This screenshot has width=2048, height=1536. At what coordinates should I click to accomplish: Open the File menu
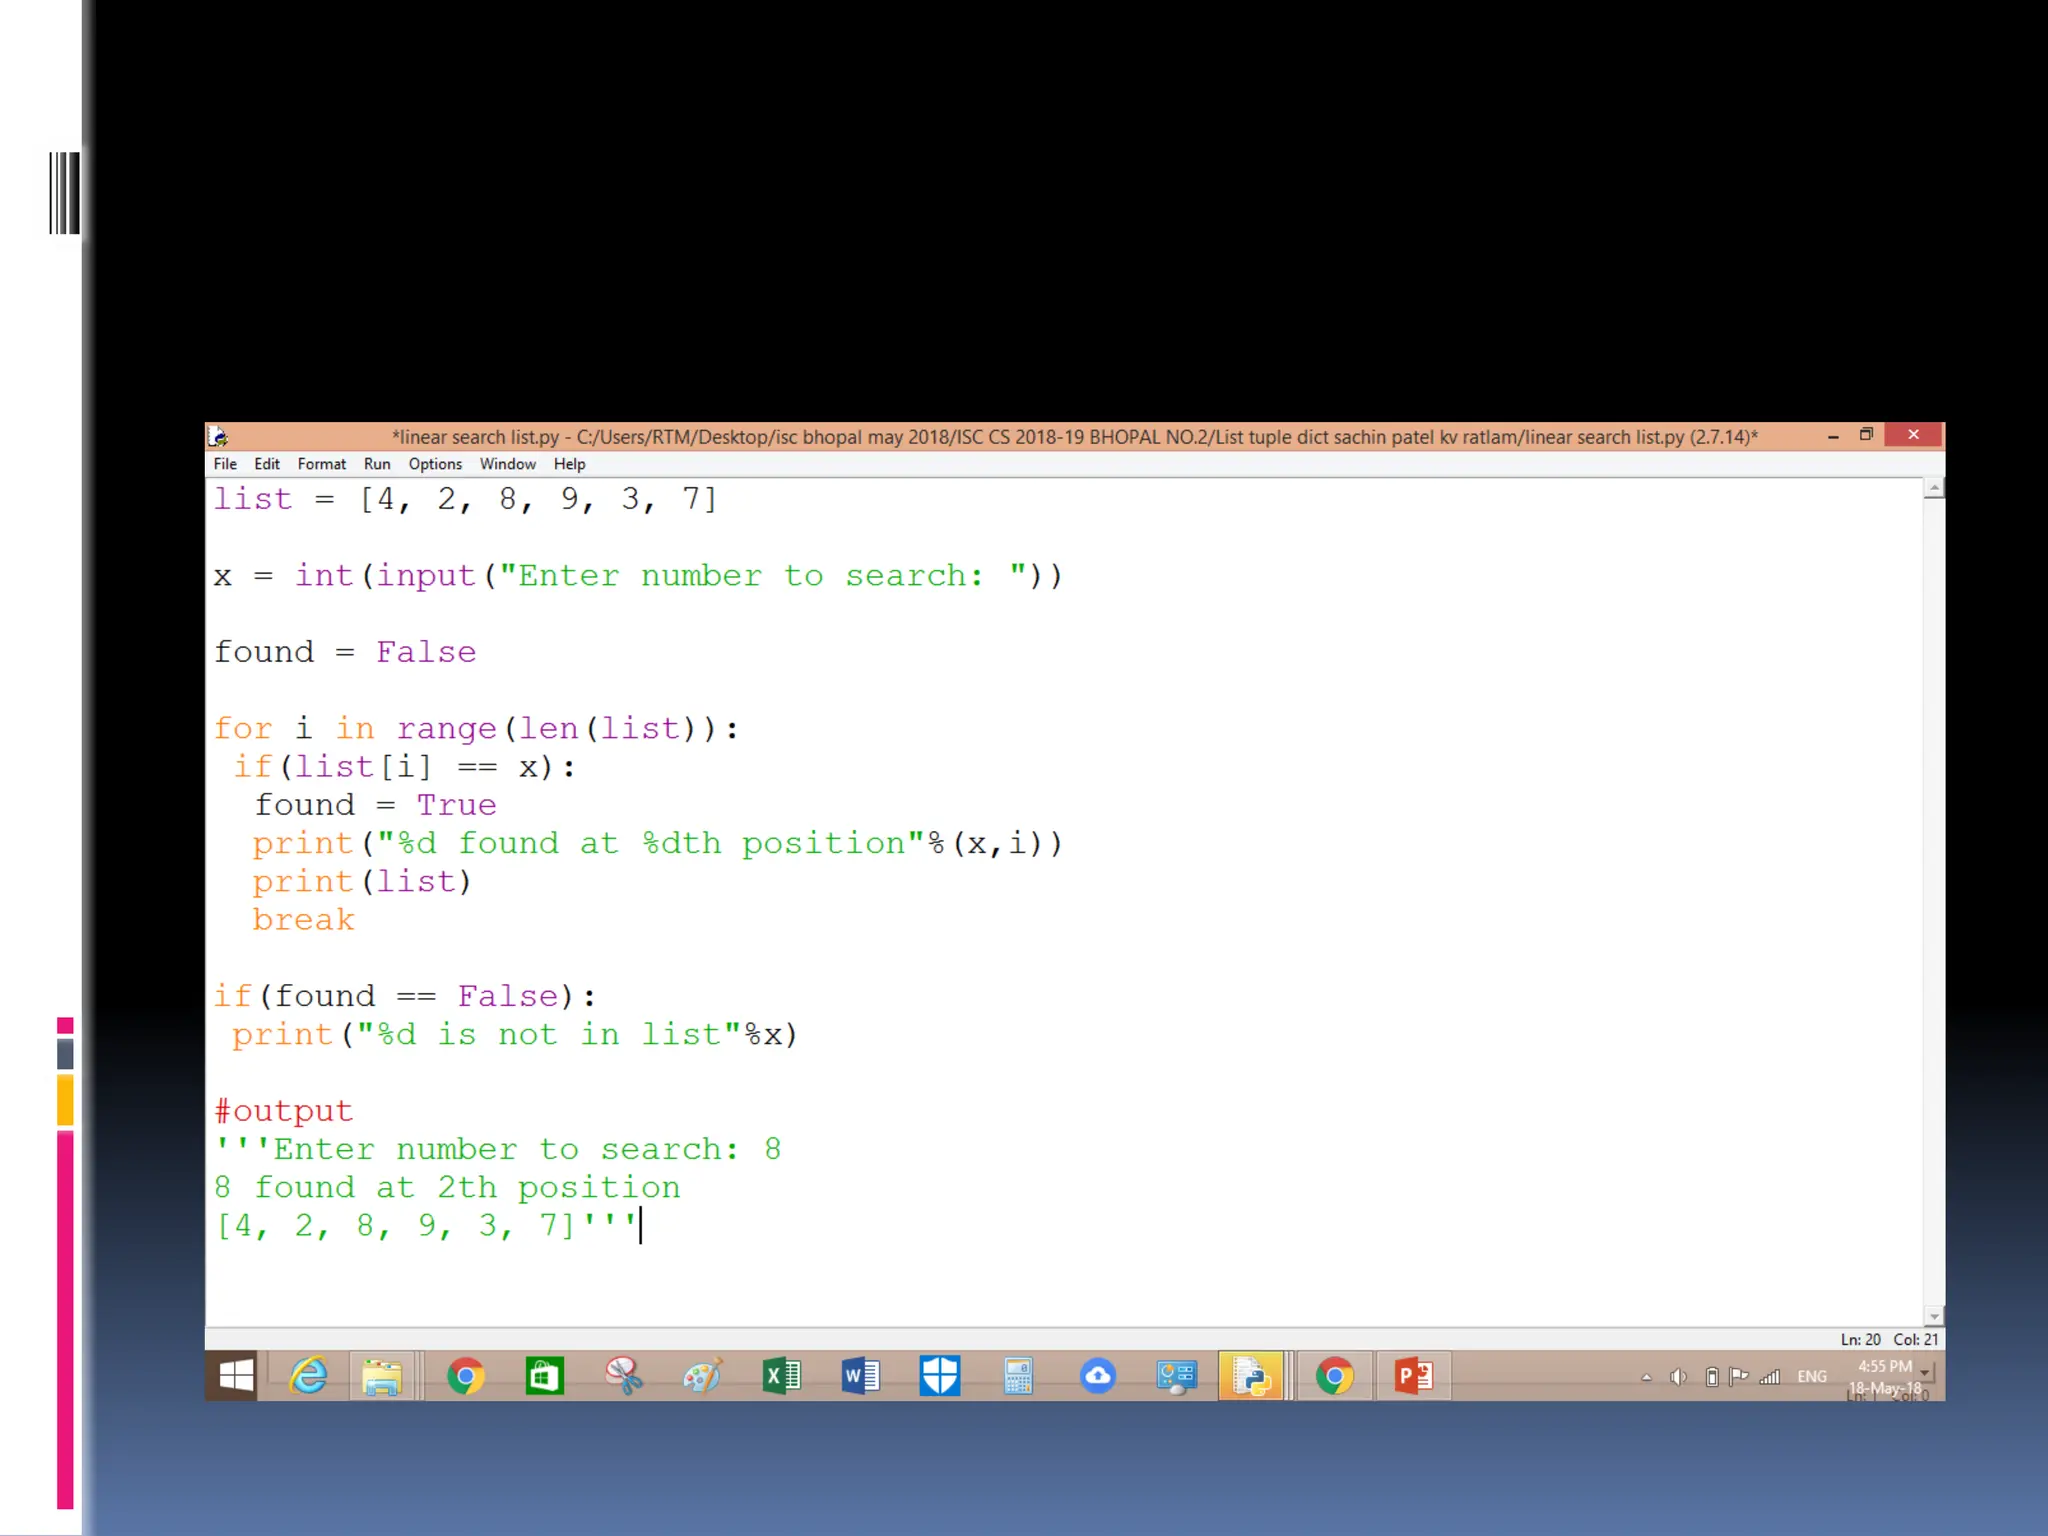(x=225, y=464)
